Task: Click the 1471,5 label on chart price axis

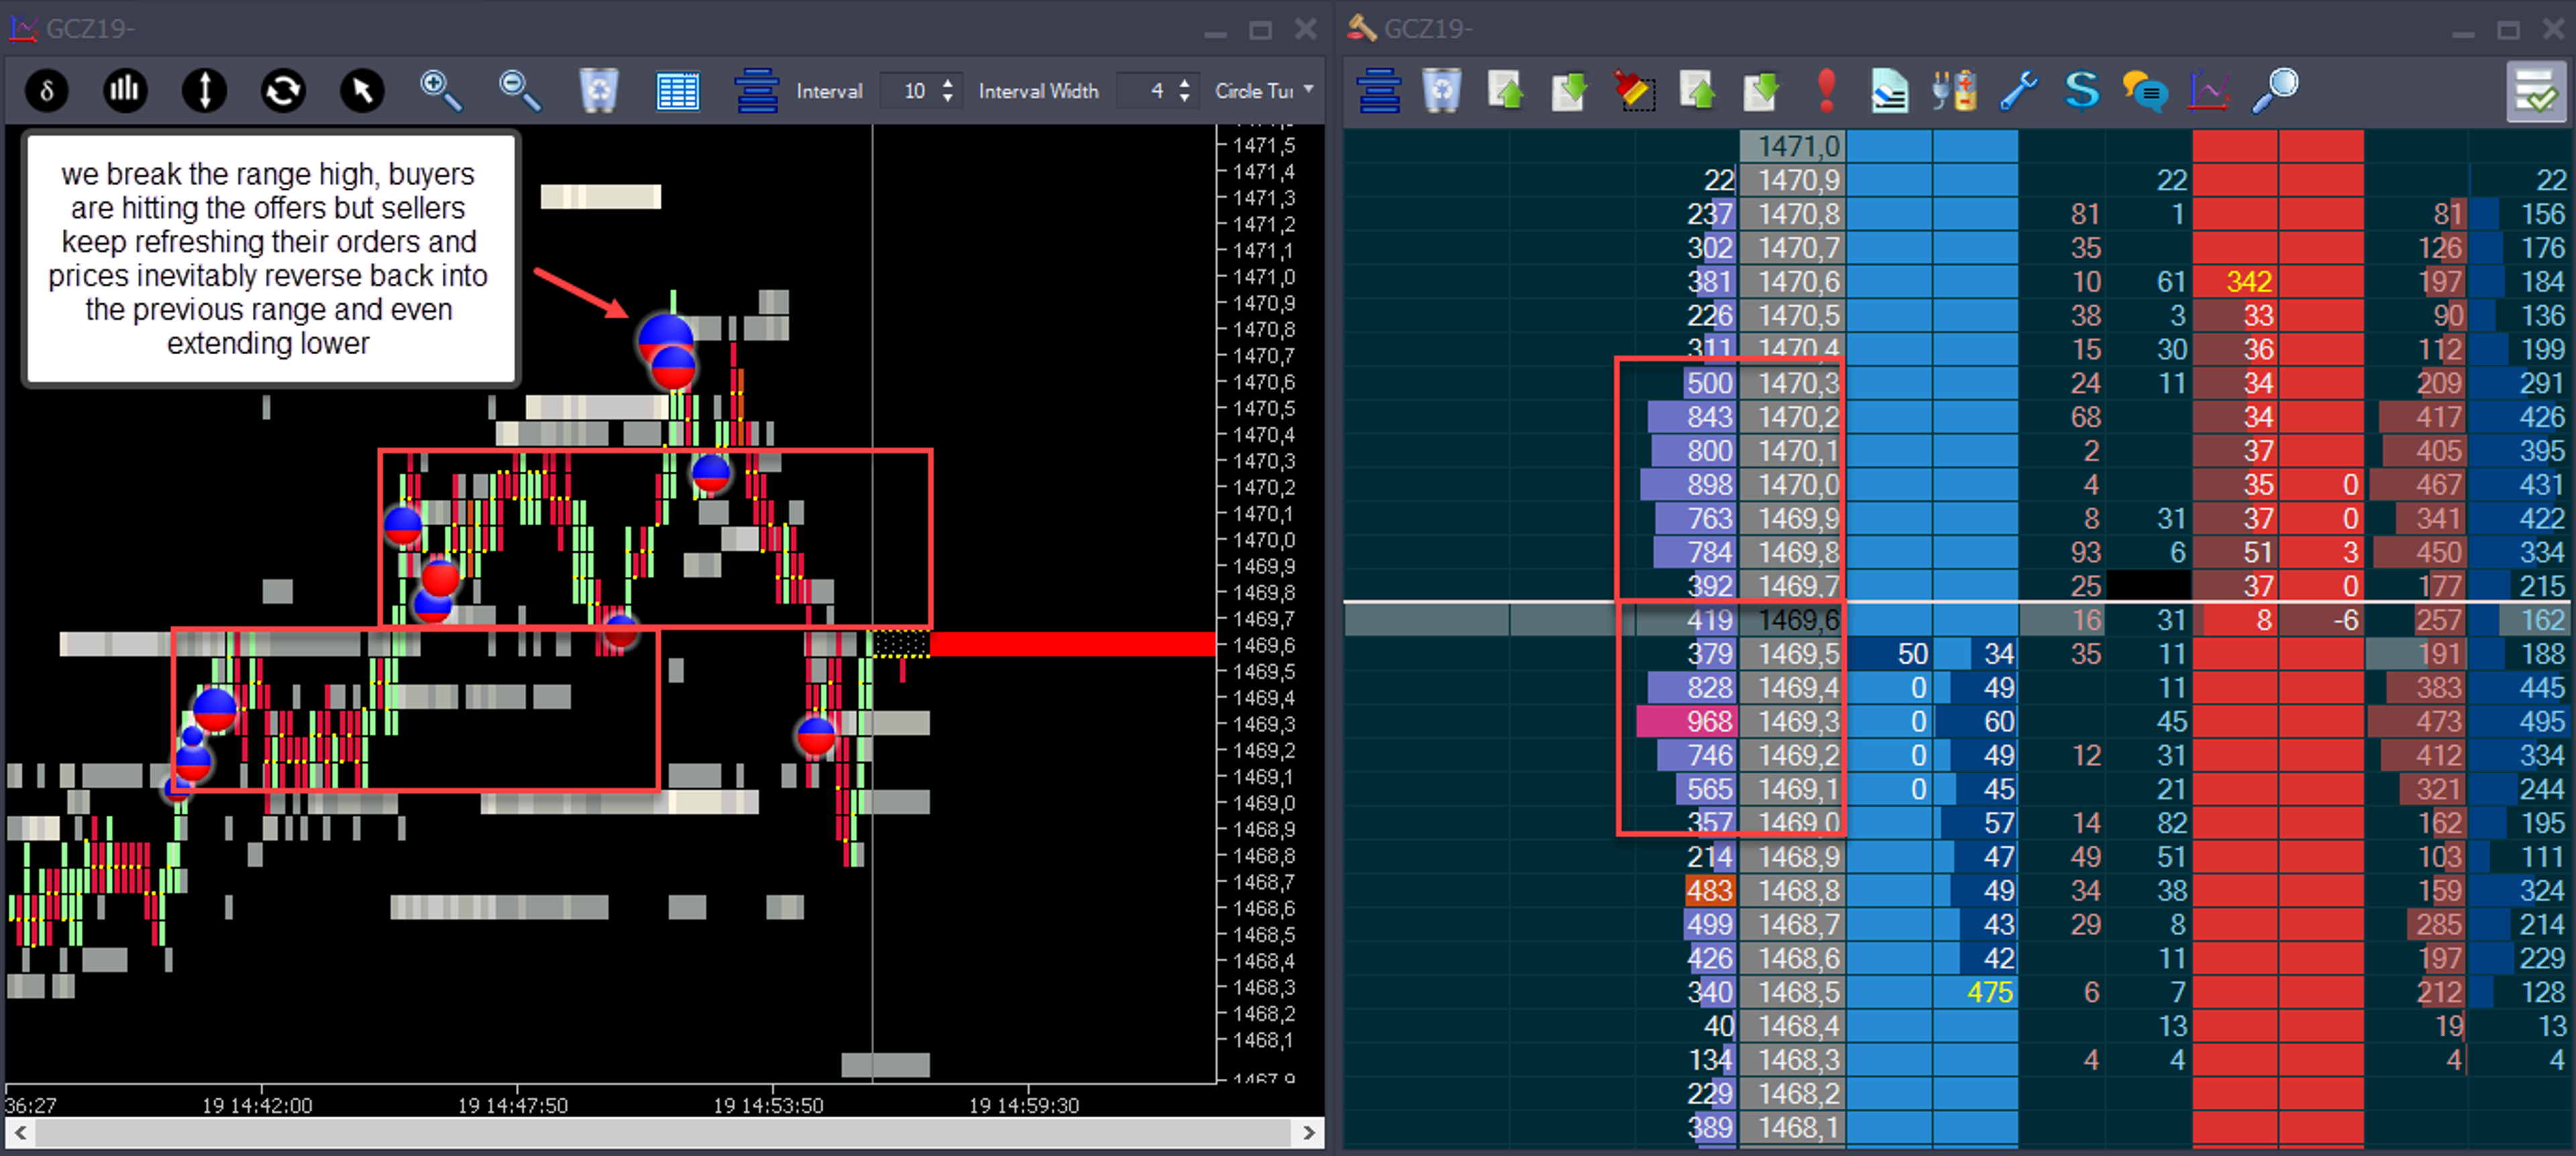Action: point(1264,145)
